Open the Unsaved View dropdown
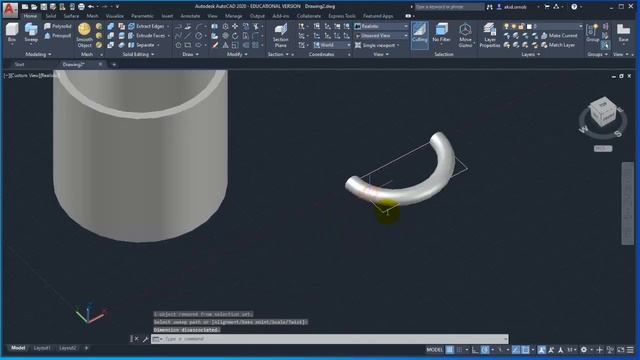The height and width of the screenshot is (360, 640). tap(381, 36)
